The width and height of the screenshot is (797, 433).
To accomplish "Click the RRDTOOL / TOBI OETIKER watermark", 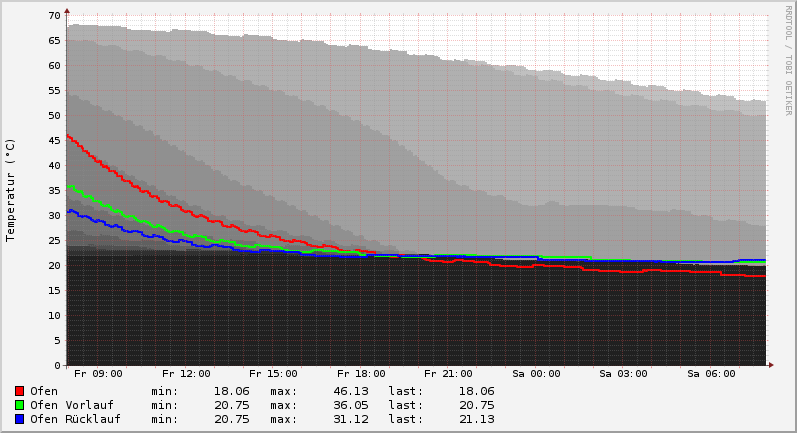I will point(788,60).
